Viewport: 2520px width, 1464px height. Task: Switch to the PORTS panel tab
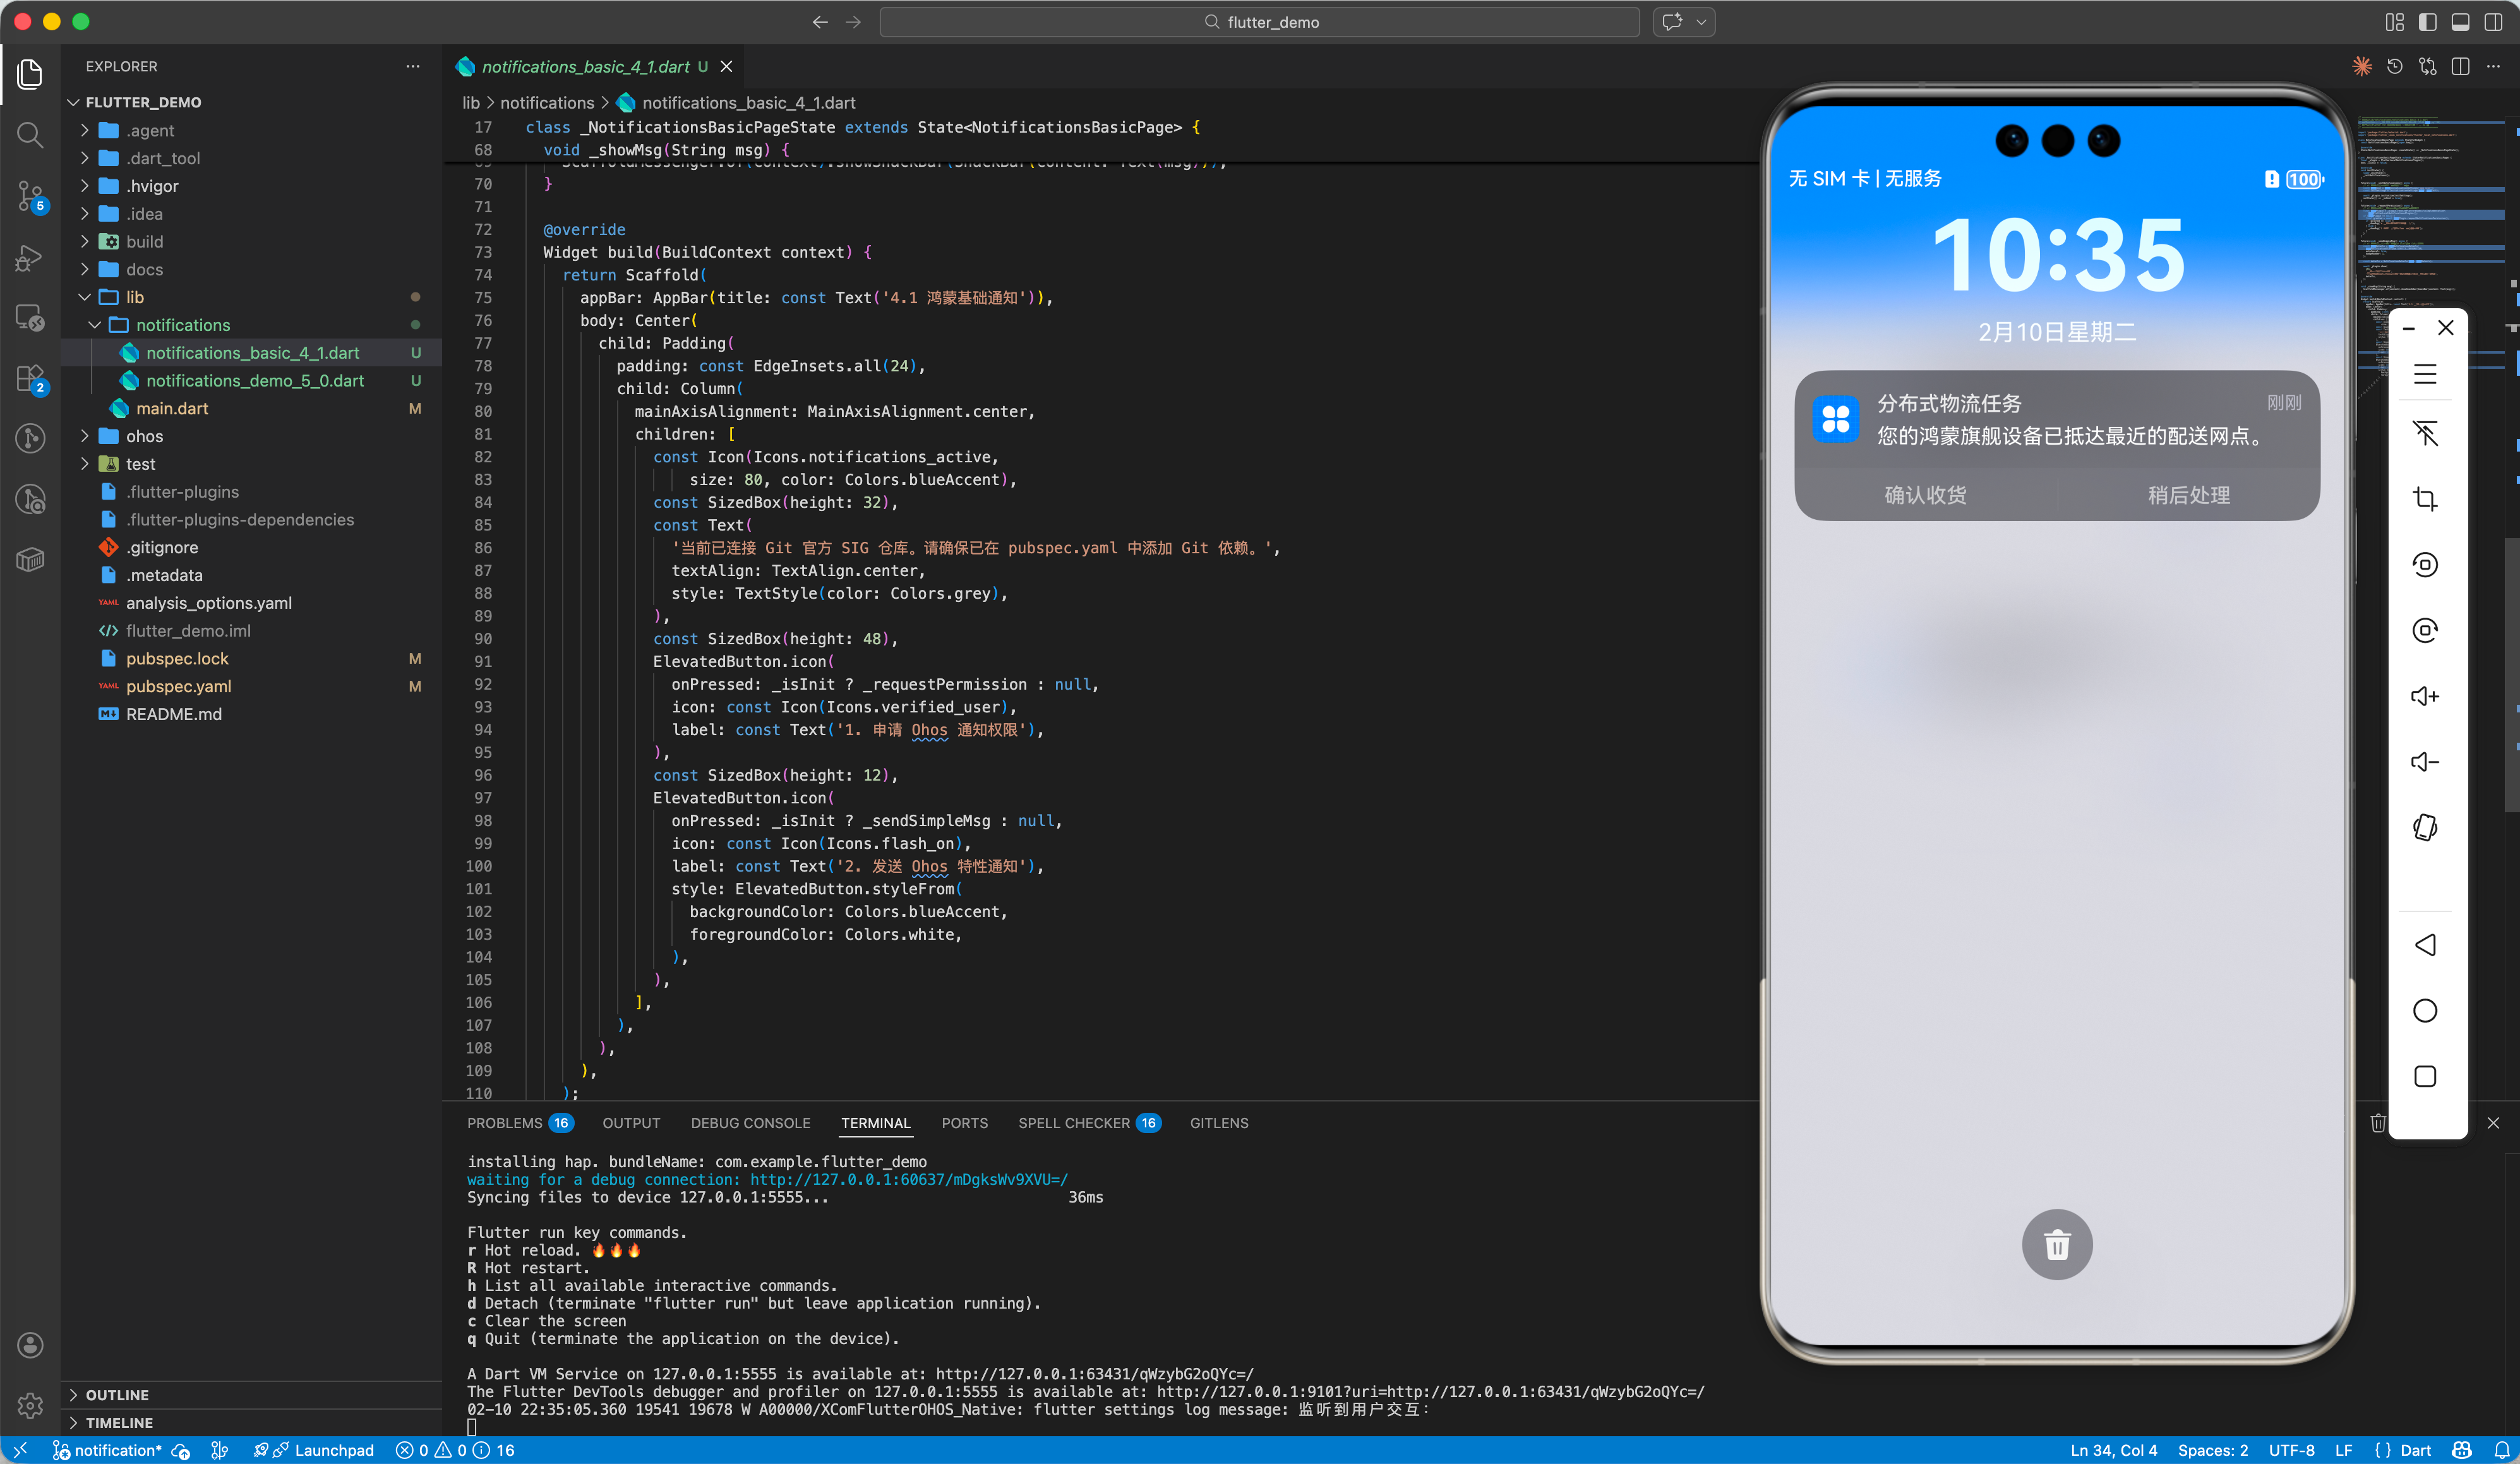964,1123
